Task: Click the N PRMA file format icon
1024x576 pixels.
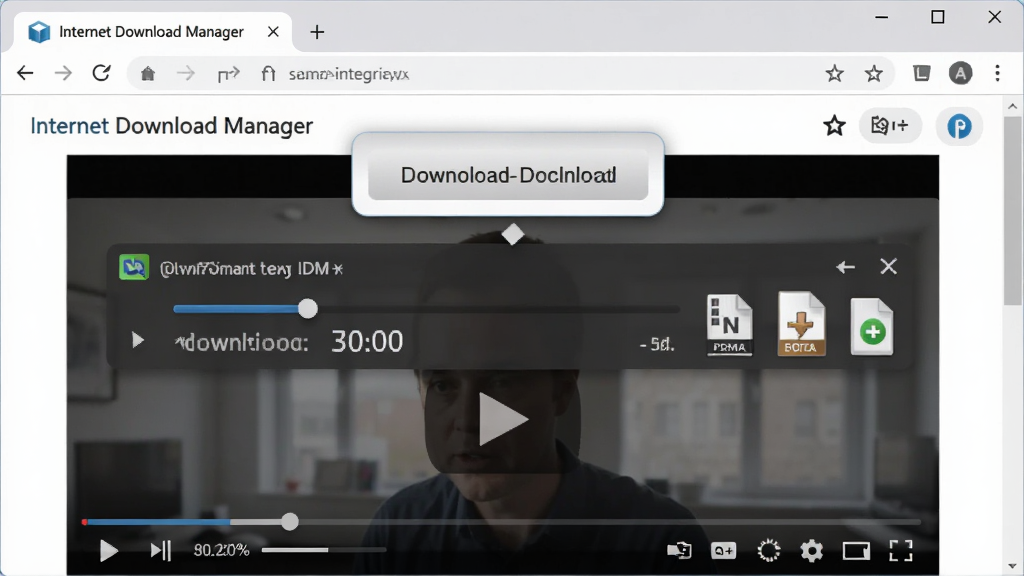Action: (729, 325)
